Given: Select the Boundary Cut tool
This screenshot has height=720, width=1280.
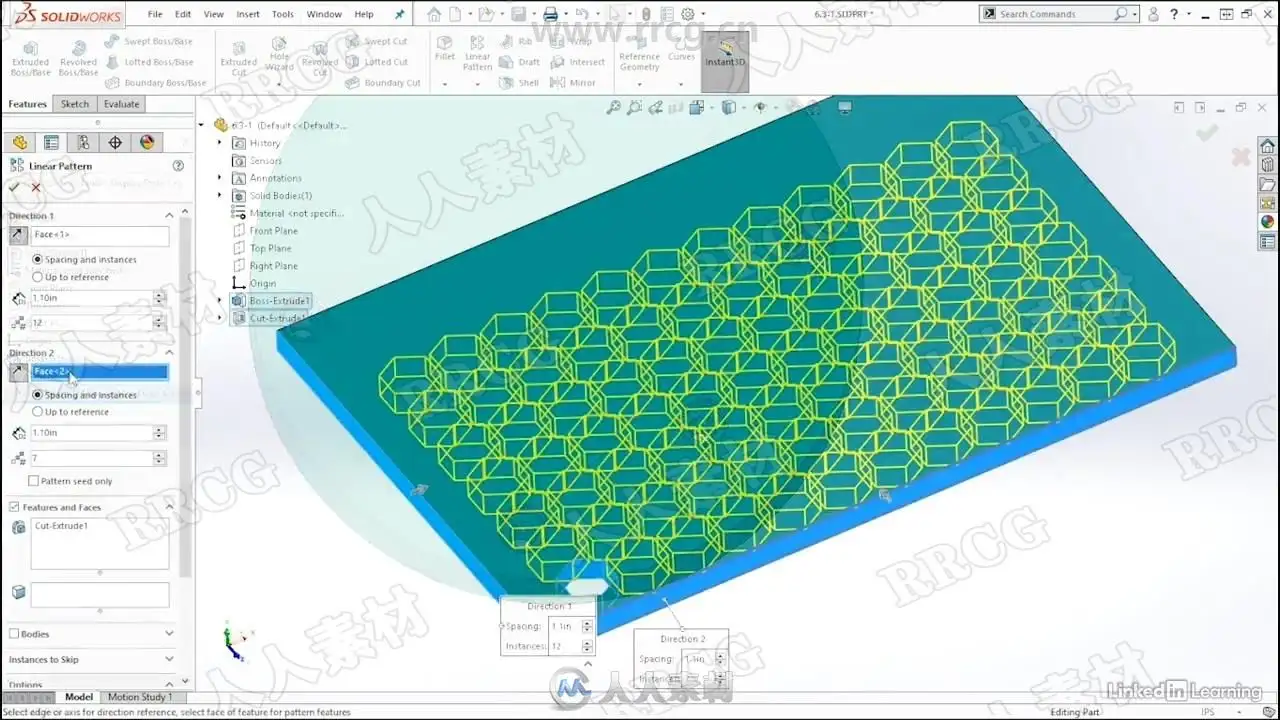Looking at the screenshot, I should click(x=384, y=83).
